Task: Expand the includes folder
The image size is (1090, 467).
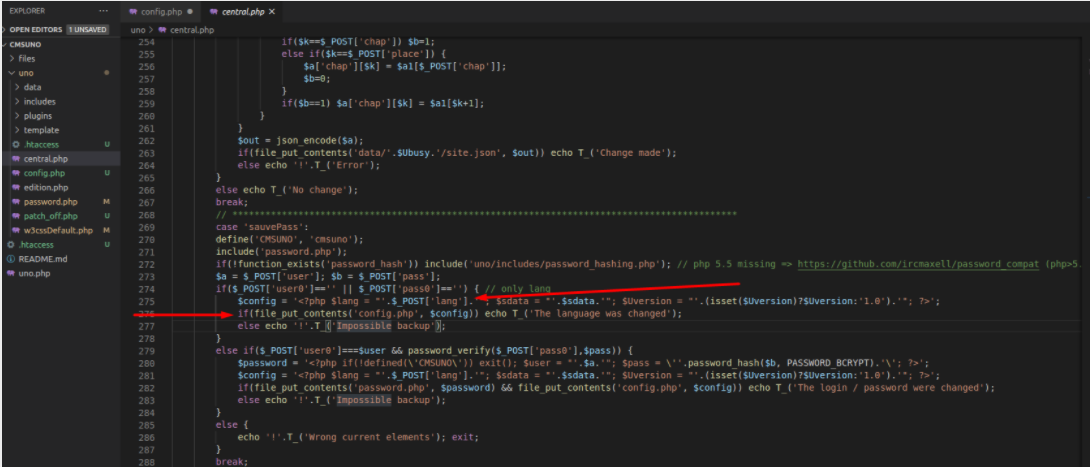Action: click(x=18, y=102)
